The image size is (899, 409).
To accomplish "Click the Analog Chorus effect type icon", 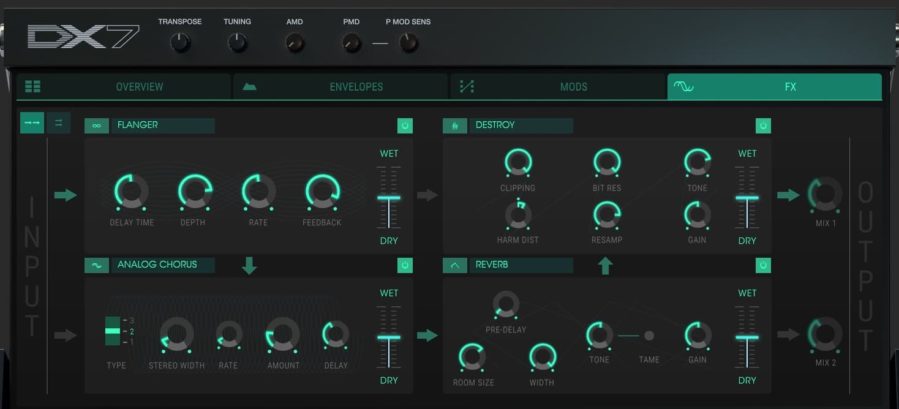I will (97, 265).
